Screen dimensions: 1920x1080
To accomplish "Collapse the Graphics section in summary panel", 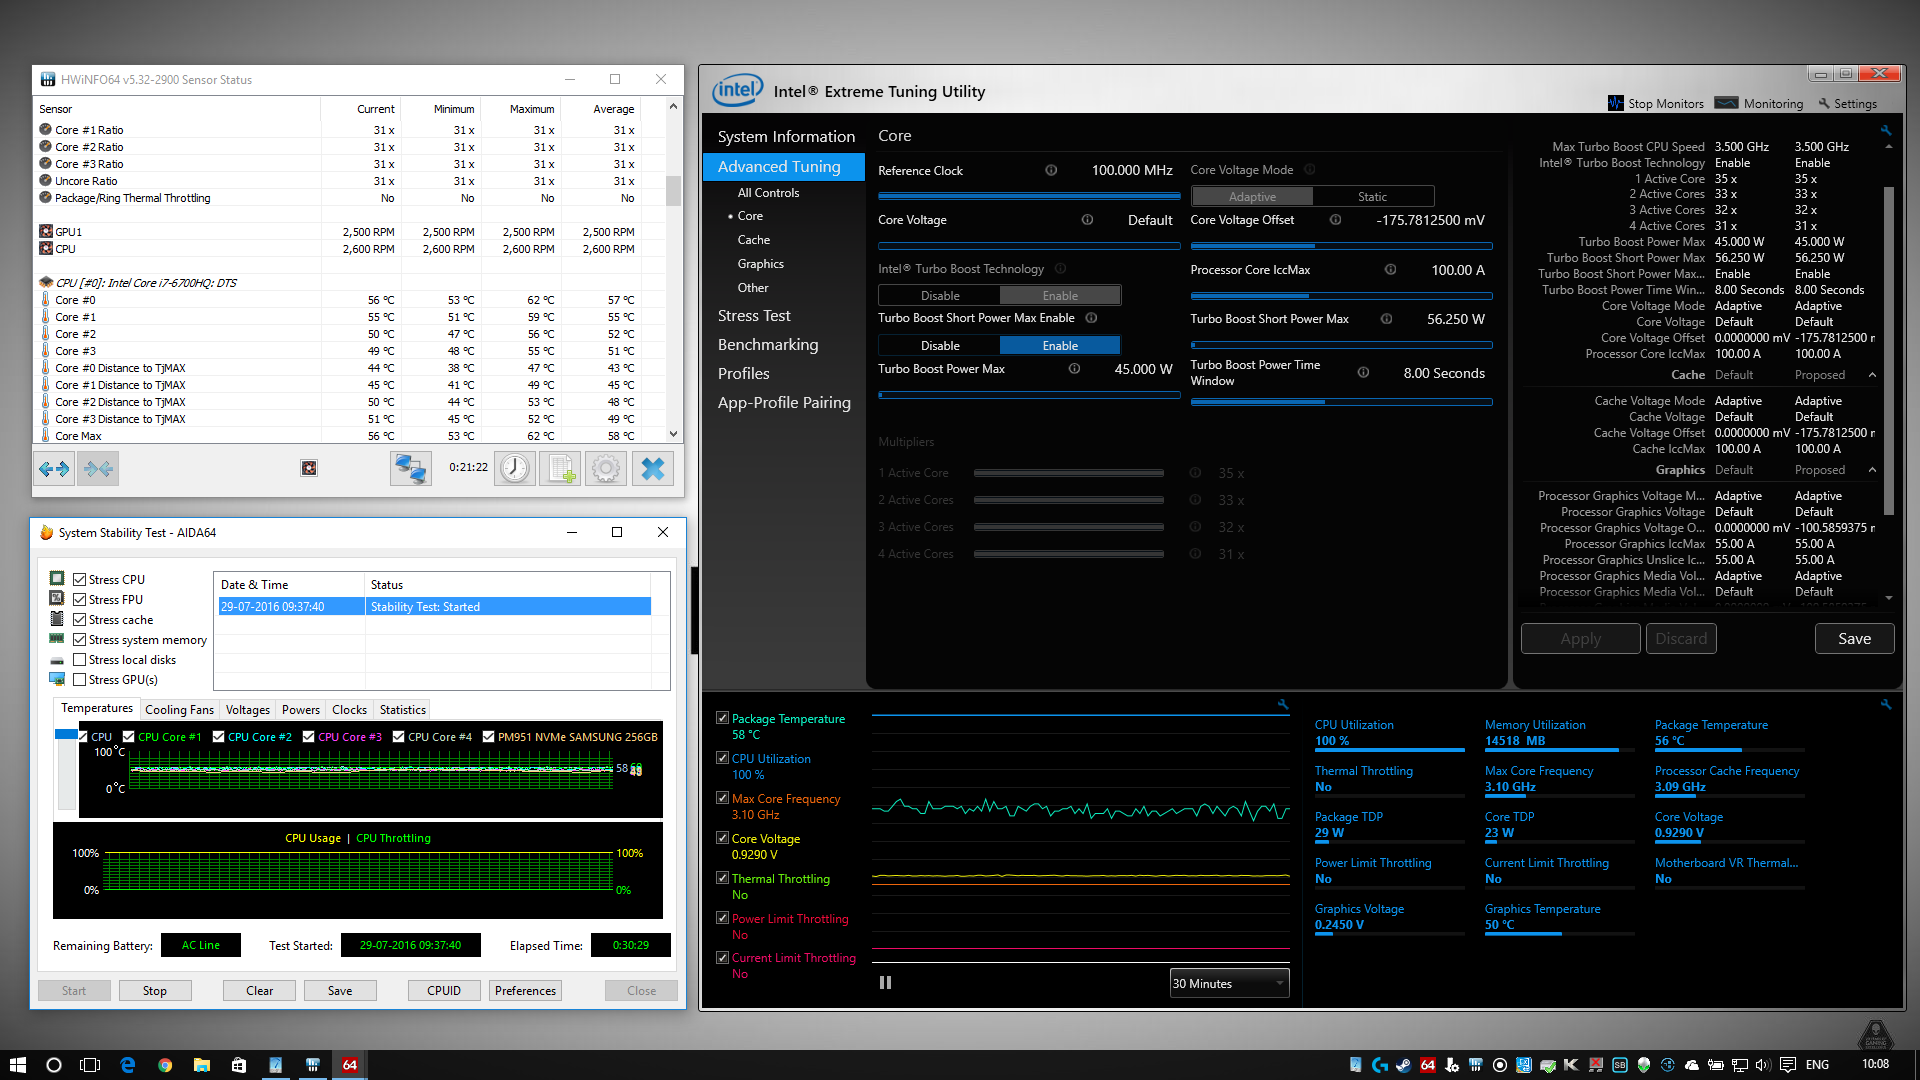I will click(x=1872, y=470).
